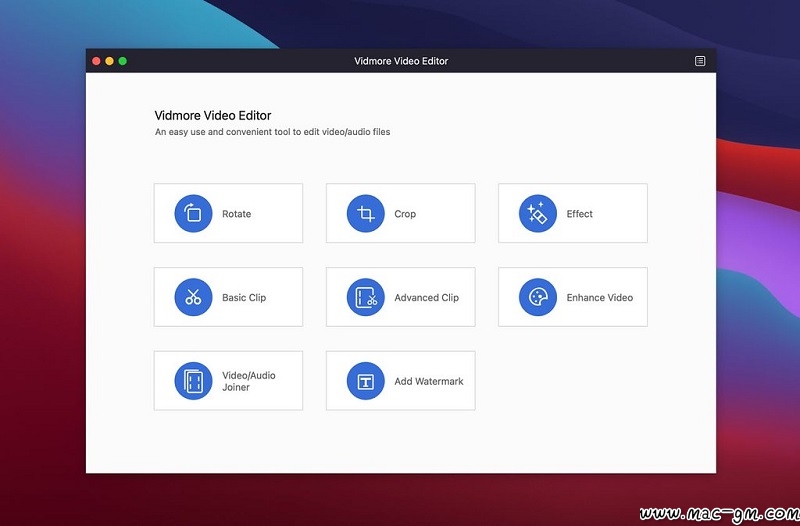Image resolution: width=800 pixels, height=526 pixels.
Task: Select the Add Watermark label
Action: coord(429,381)
